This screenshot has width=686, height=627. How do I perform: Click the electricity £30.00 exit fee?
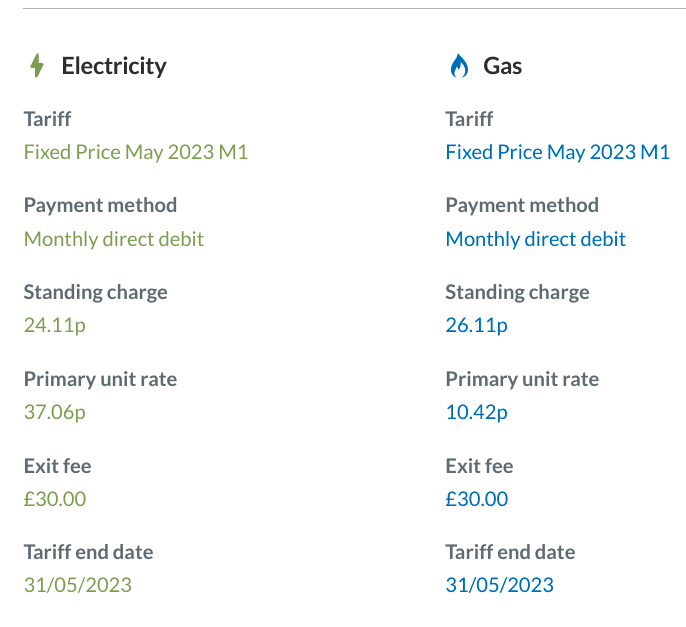tap(55, 498)
